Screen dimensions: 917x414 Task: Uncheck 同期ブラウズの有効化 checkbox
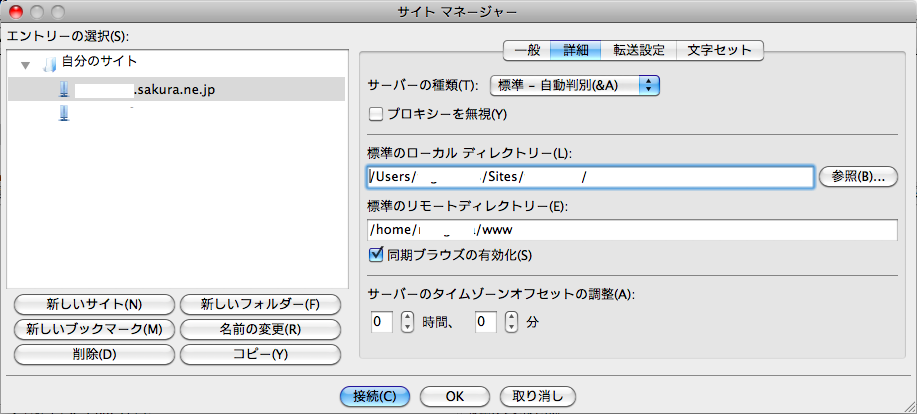pyautogui.click(x=377, y=255)
